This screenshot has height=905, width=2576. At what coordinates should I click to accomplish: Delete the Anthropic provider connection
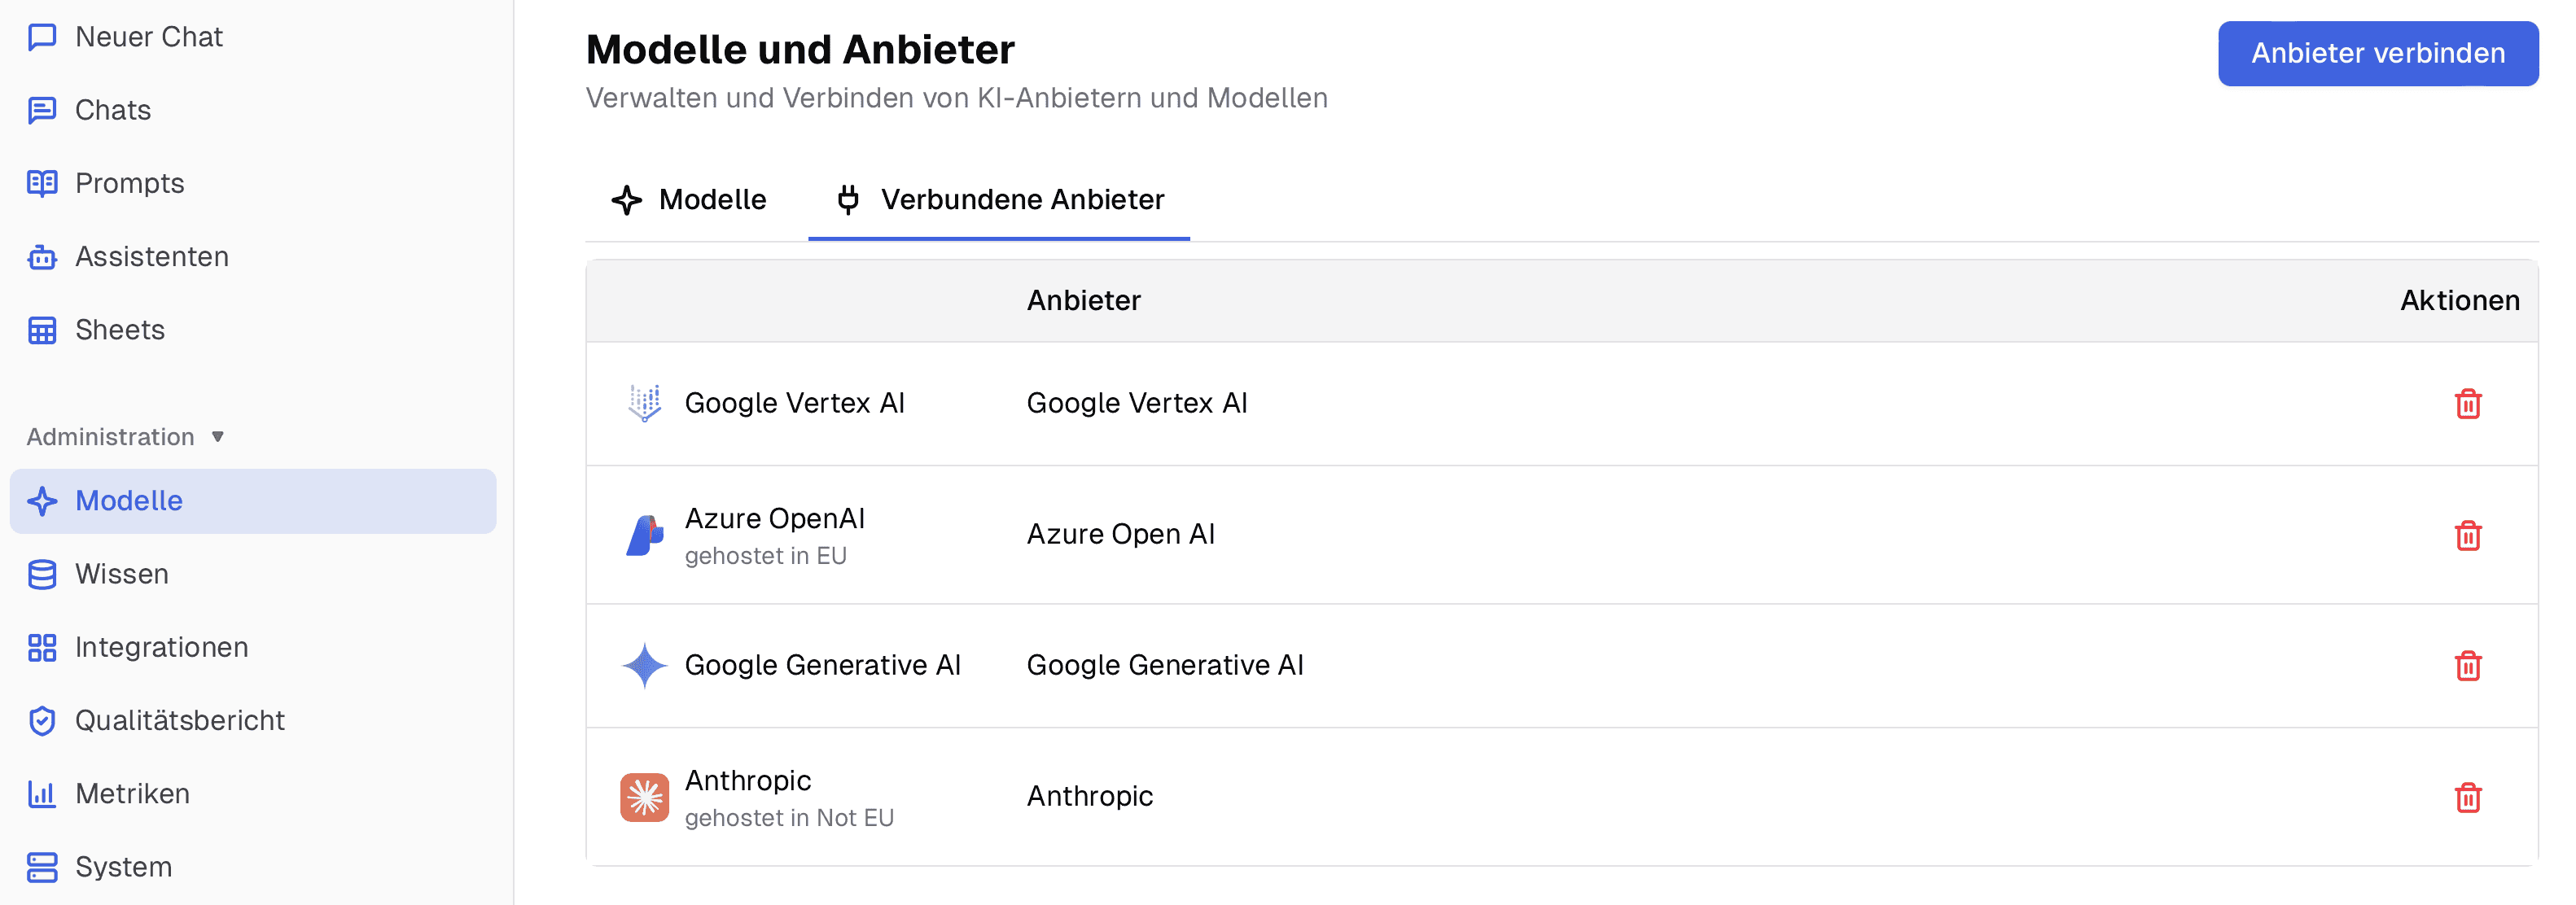click(2467, 797)
